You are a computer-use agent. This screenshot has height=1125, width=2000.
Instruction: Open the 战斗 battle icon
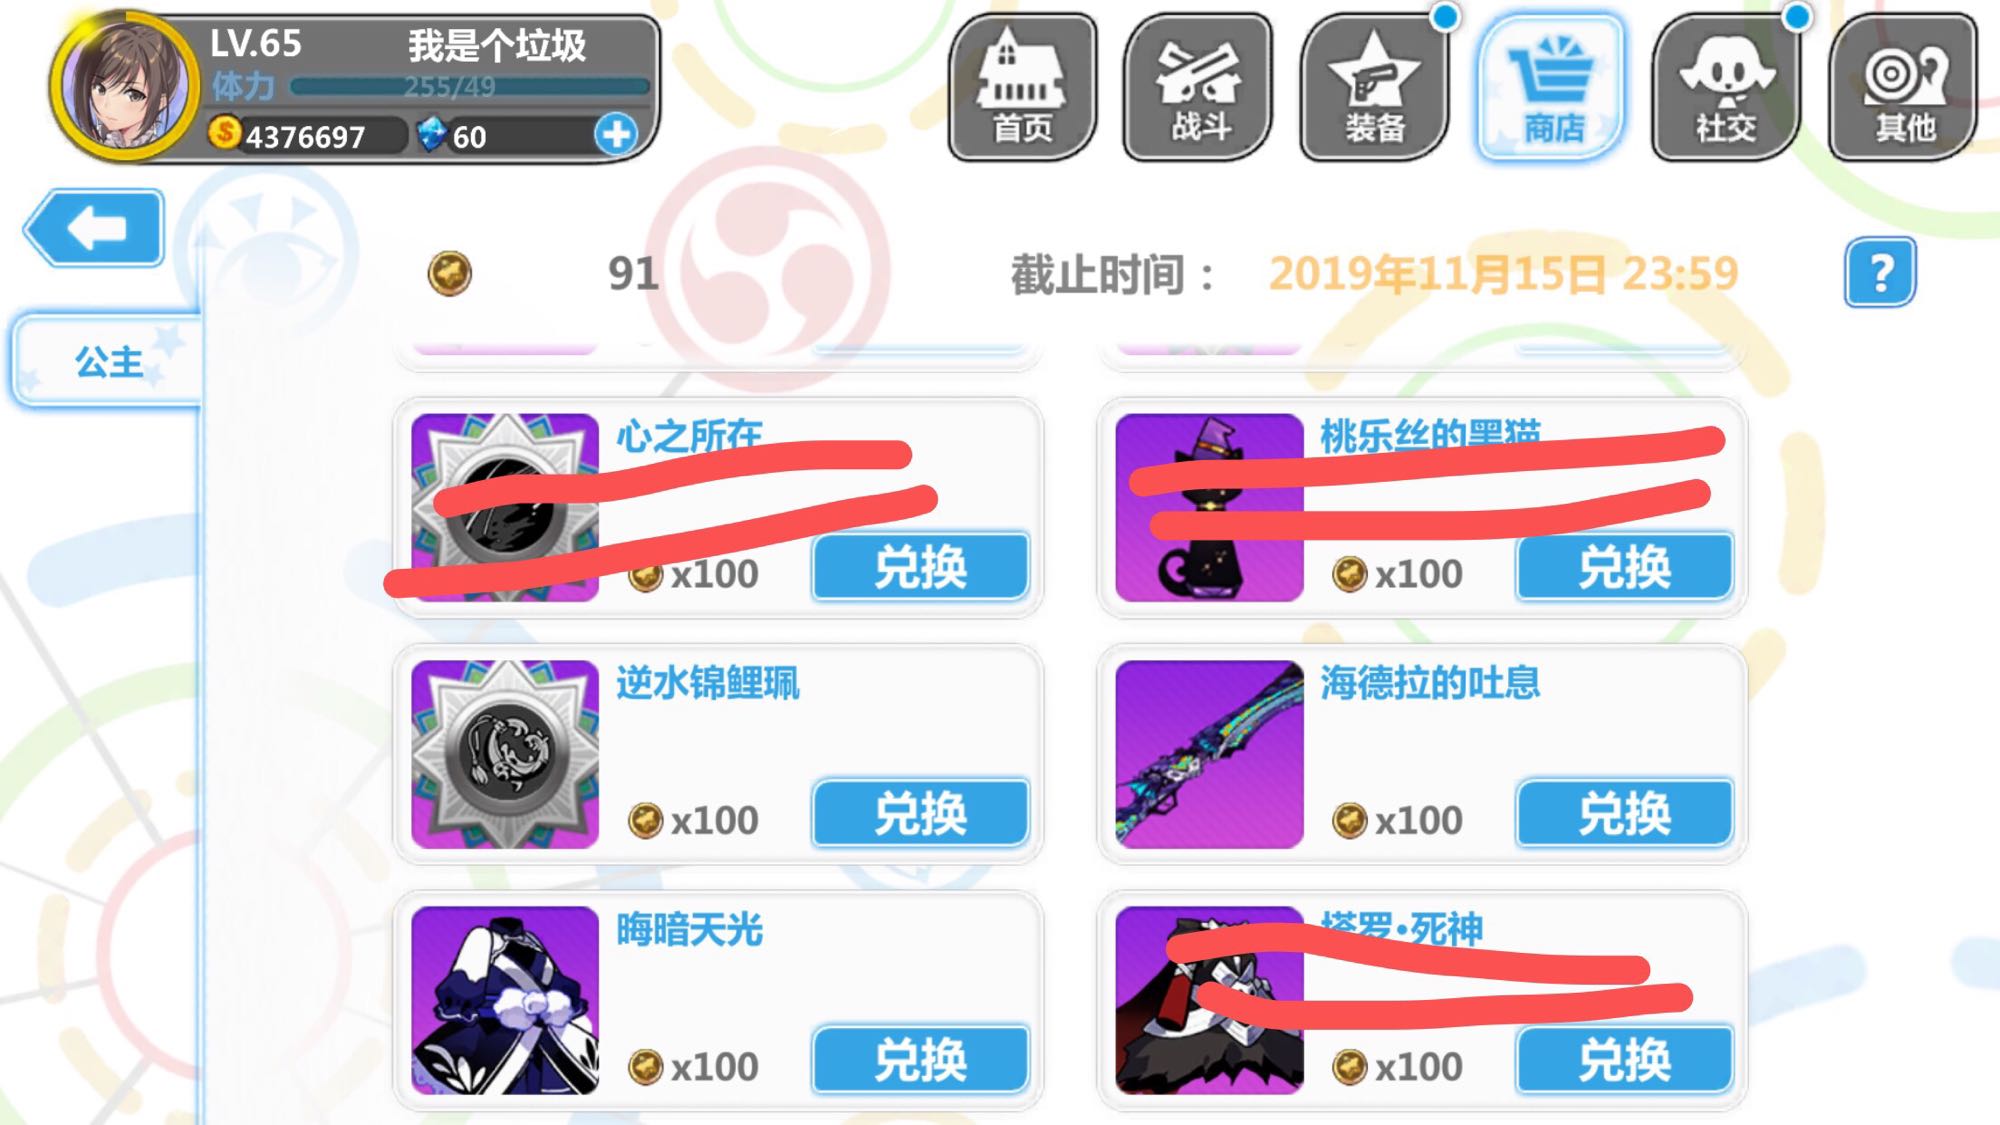click(x=1198, y=87)
